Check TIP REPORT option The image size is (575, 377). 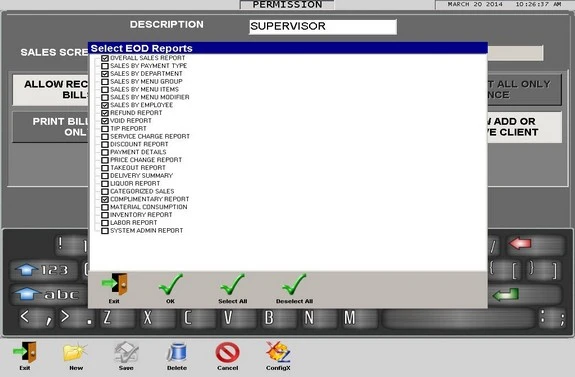105,129
